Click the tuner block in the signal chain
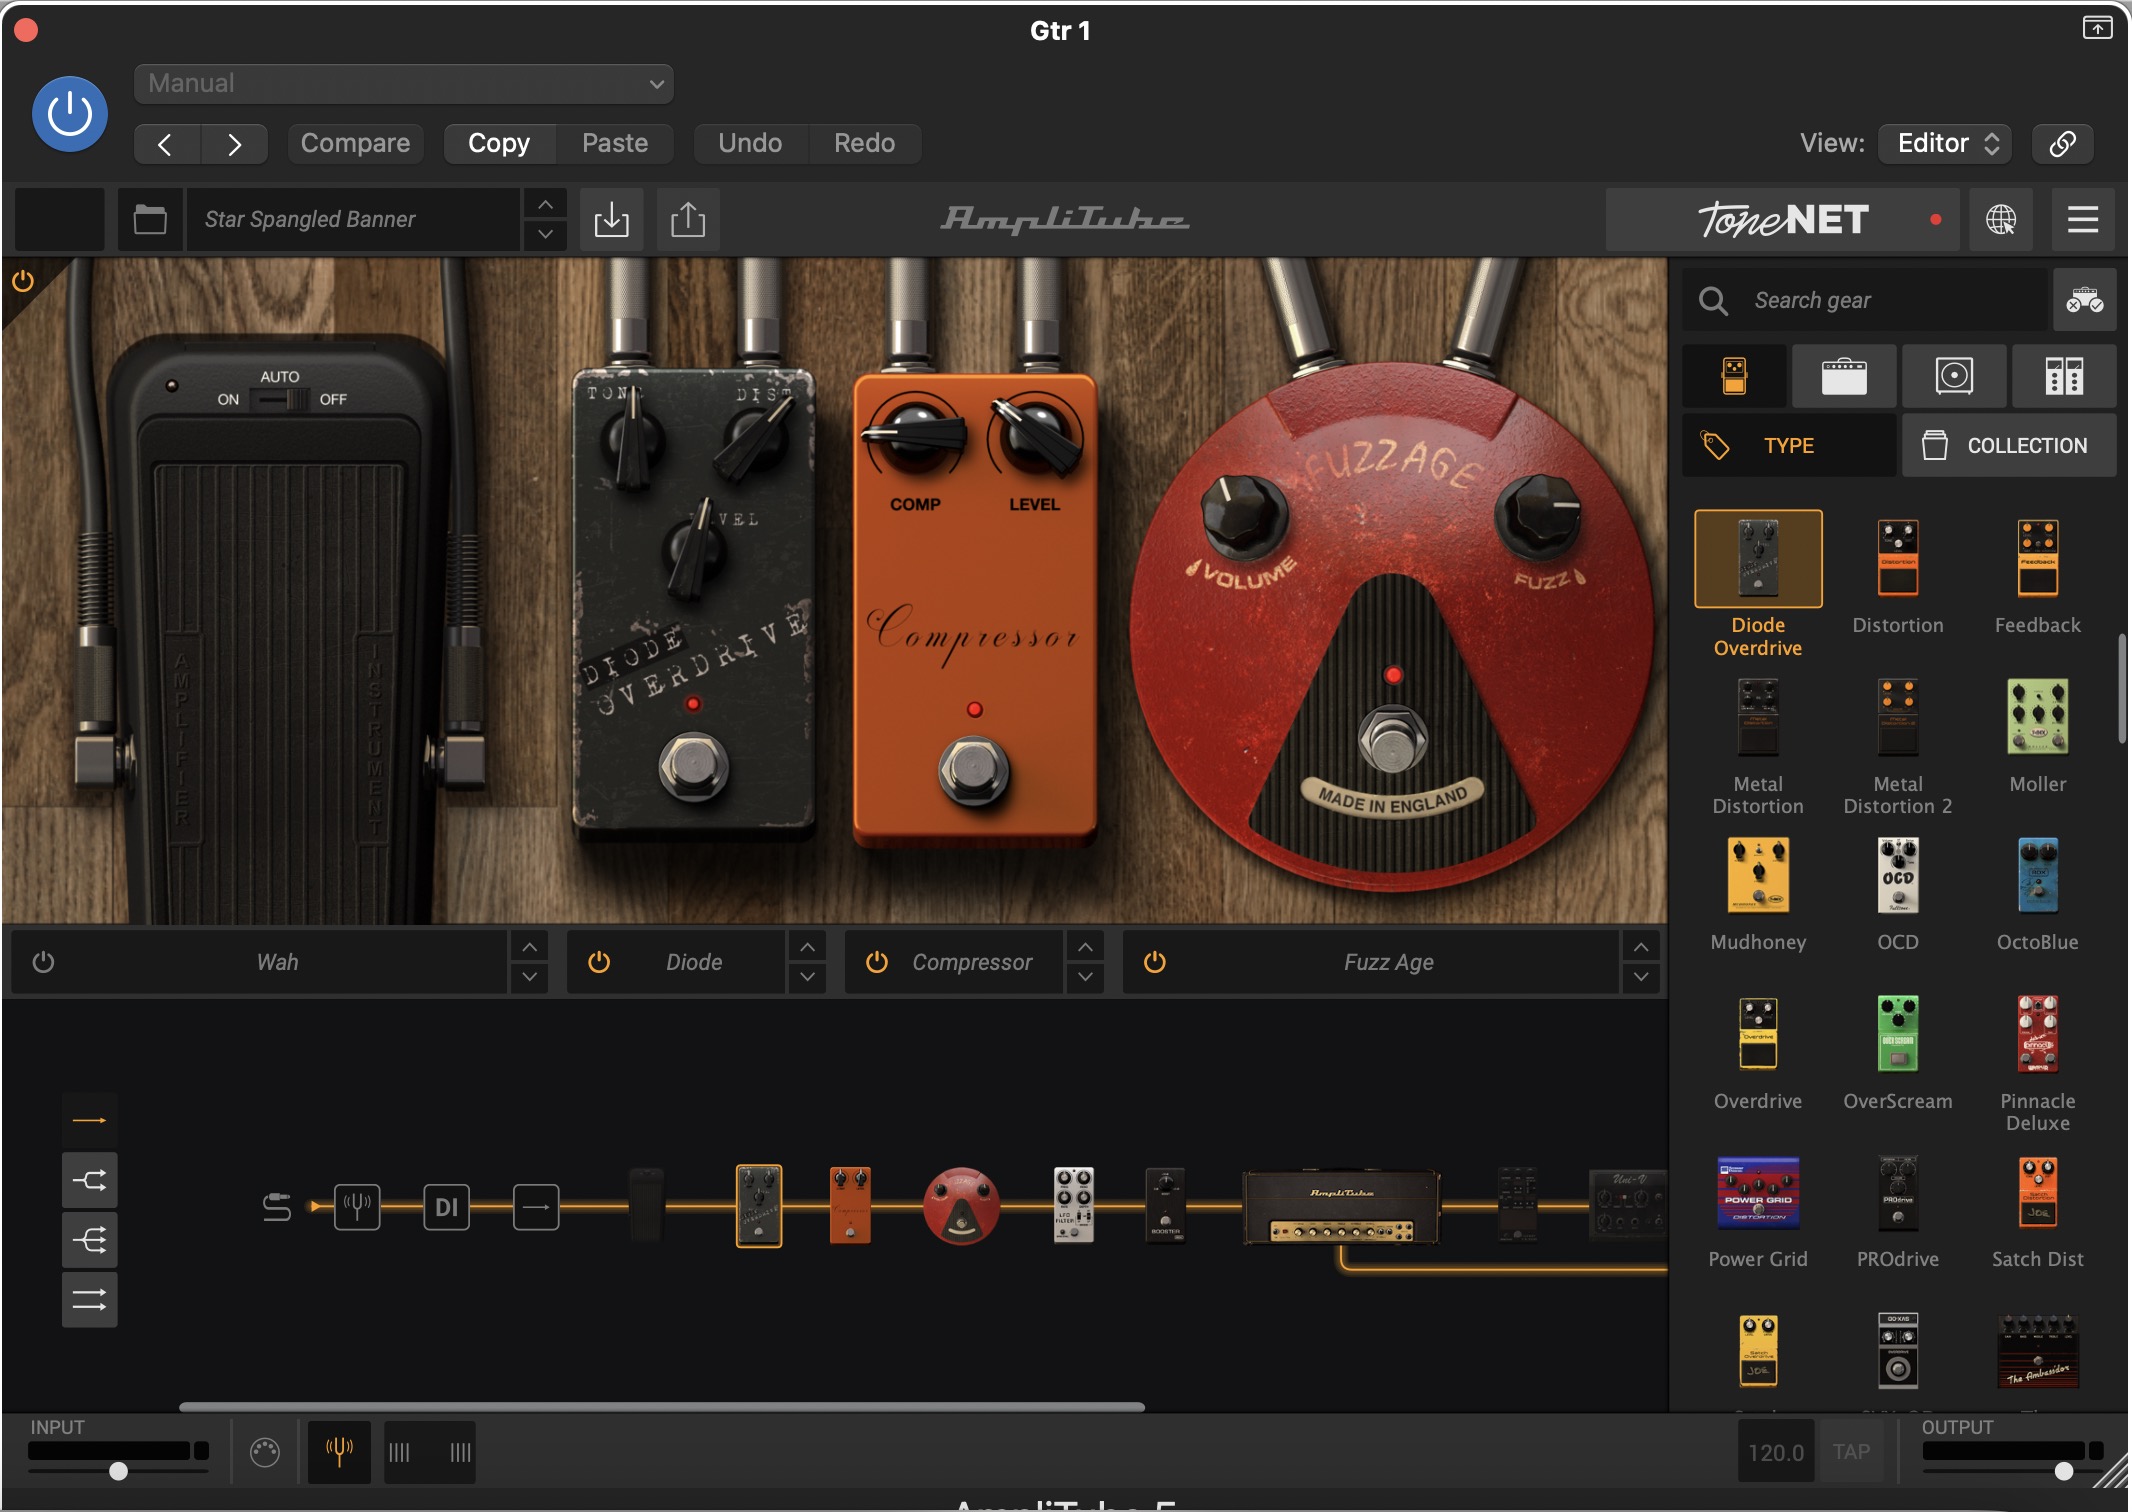The image size is (2132, 1512). (x=357, y=1207)
